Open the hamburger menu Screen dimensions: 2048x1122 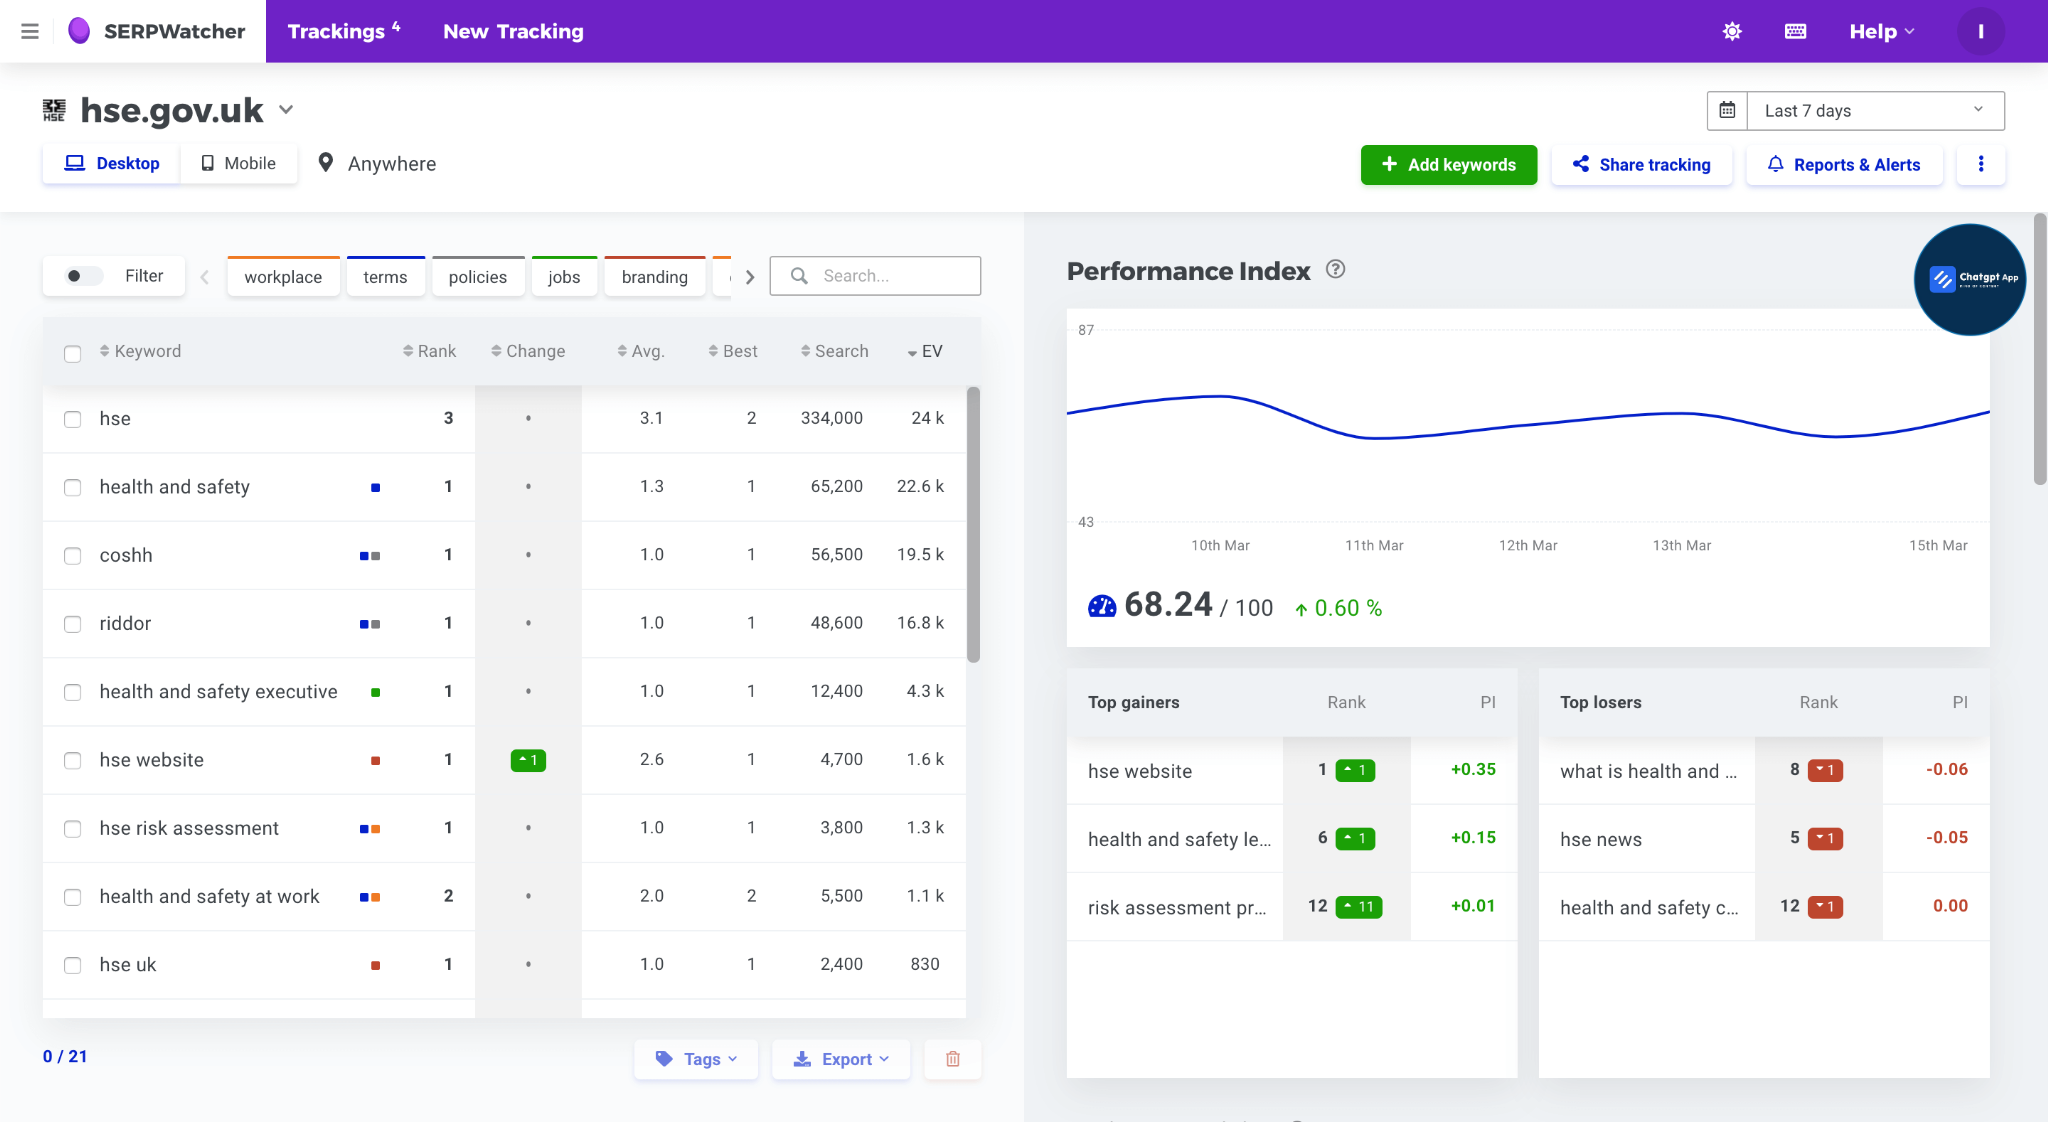(30, 31)
